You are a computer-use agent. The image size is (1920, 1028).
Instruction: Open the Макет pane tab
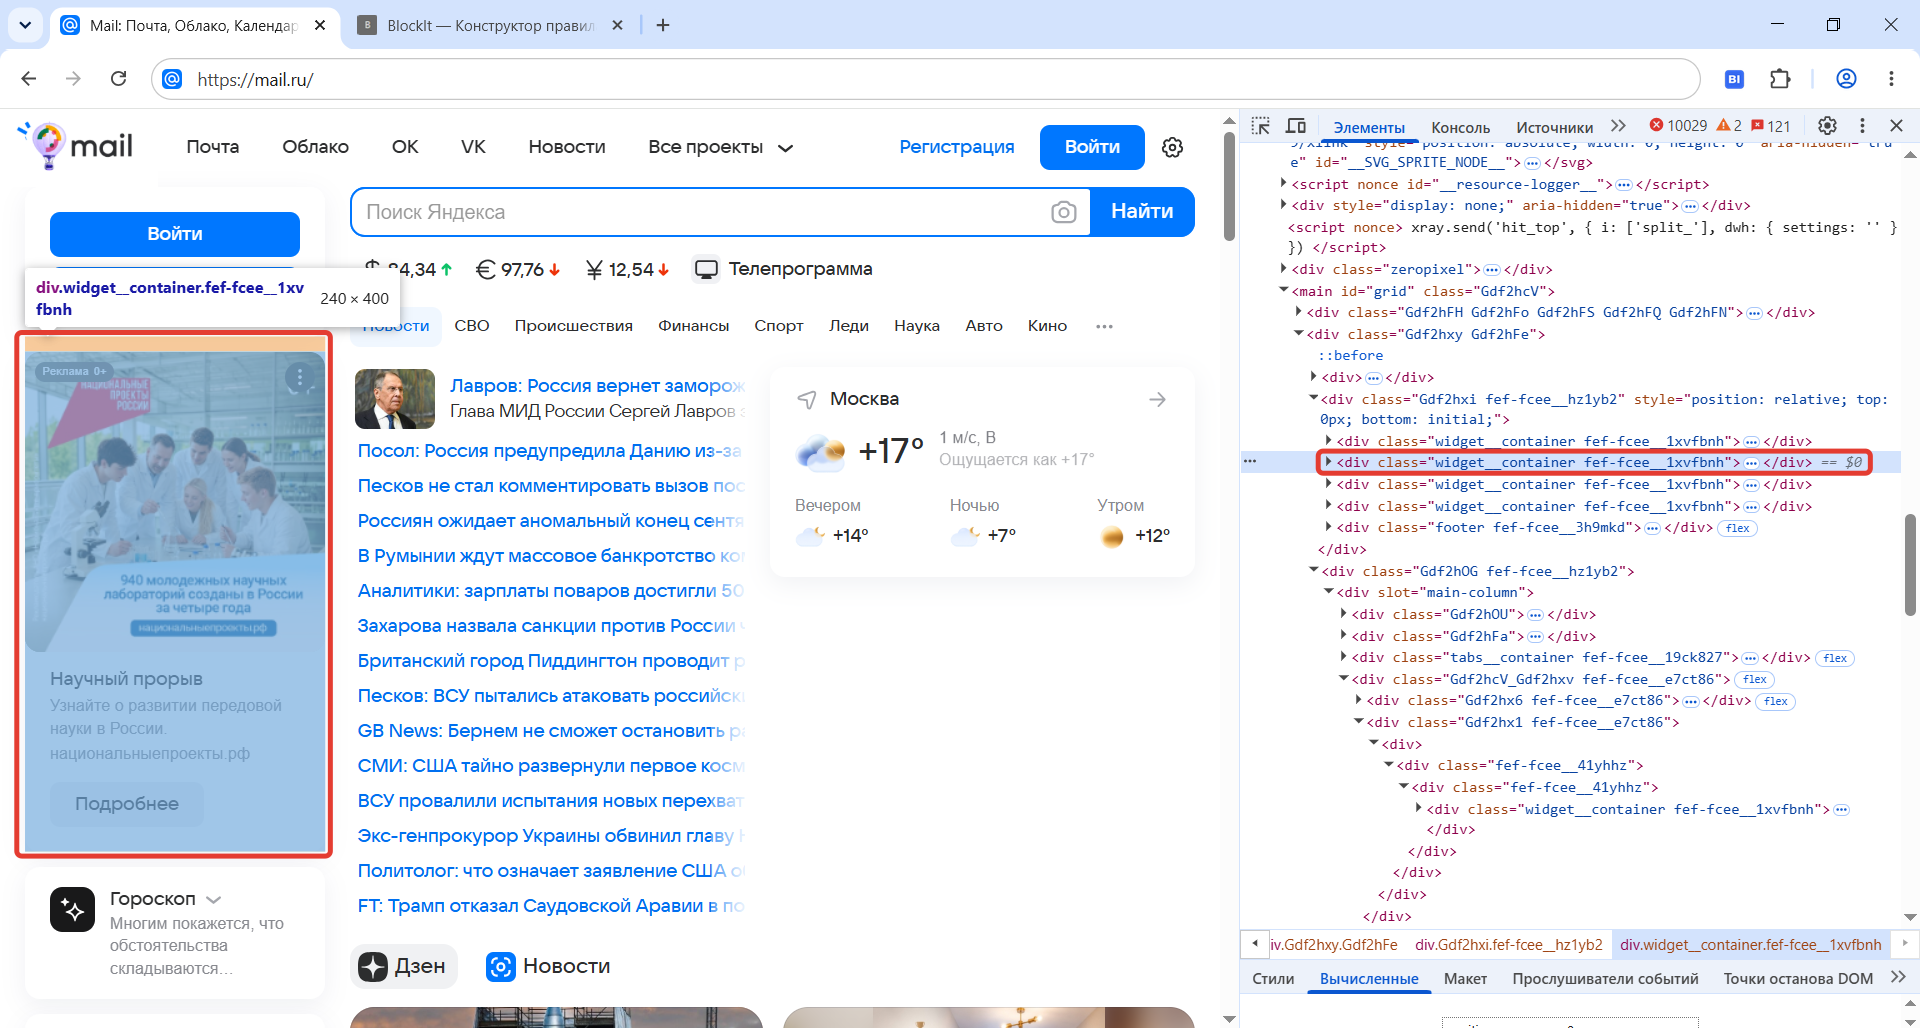1465,979
